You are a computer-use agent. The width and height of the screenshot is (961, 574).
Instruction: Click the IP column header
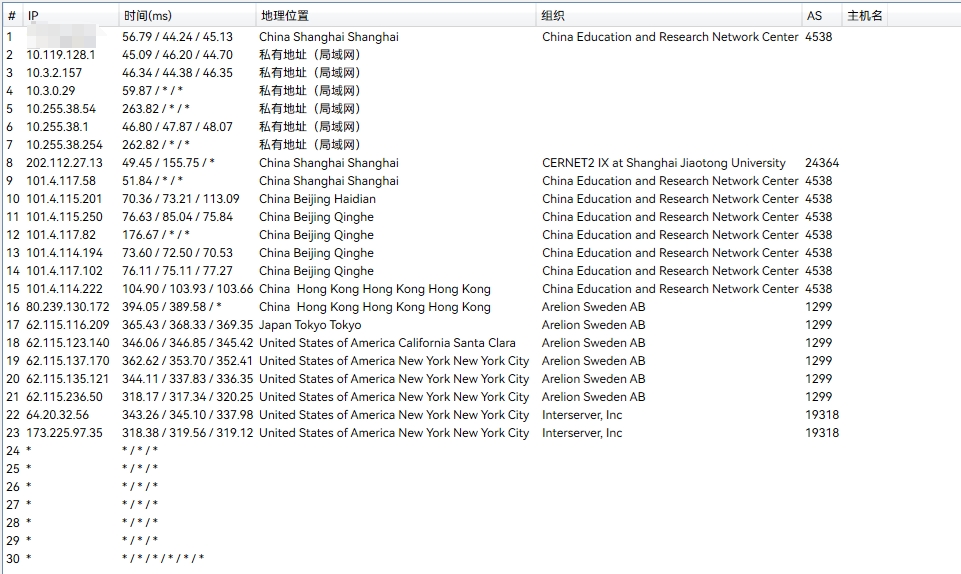[33, 16]
